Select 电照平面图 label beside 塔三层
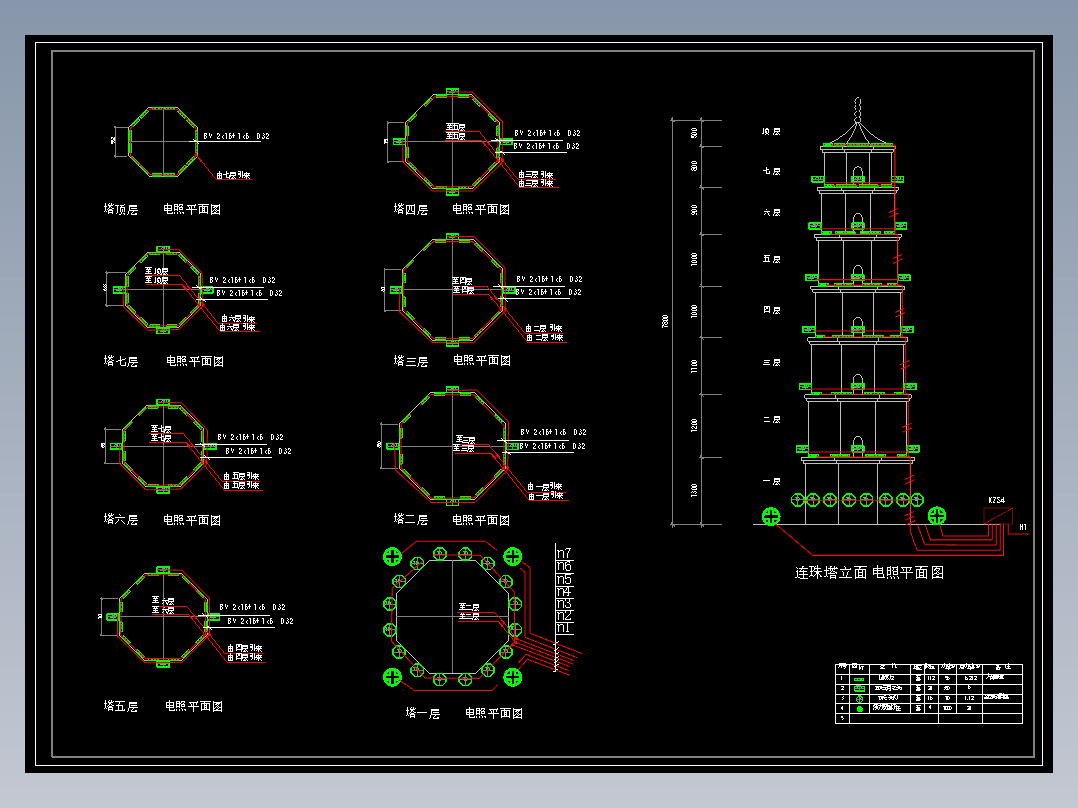The width and height of the screenshot is (1078, 808). coord(482,360)
